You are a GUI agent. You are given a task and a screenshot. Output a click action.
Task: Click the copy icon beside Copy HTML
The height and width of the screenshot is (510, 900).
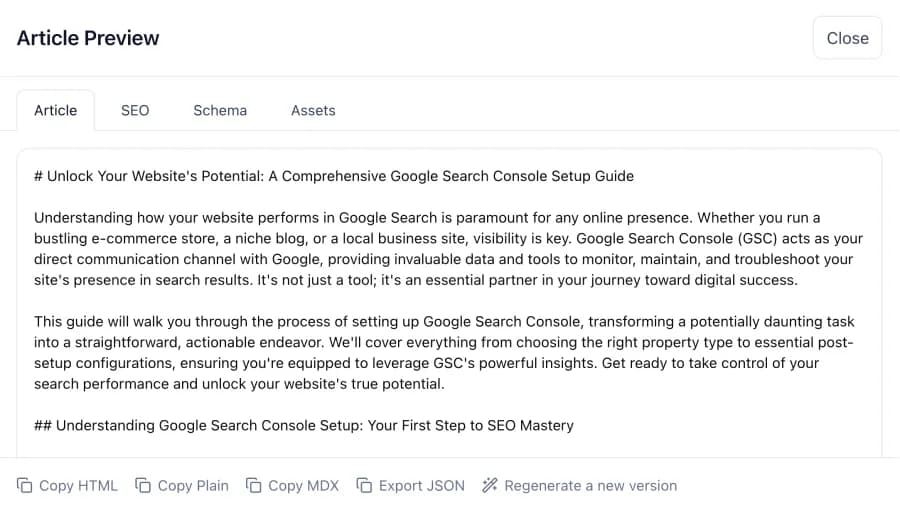(24, 485)
